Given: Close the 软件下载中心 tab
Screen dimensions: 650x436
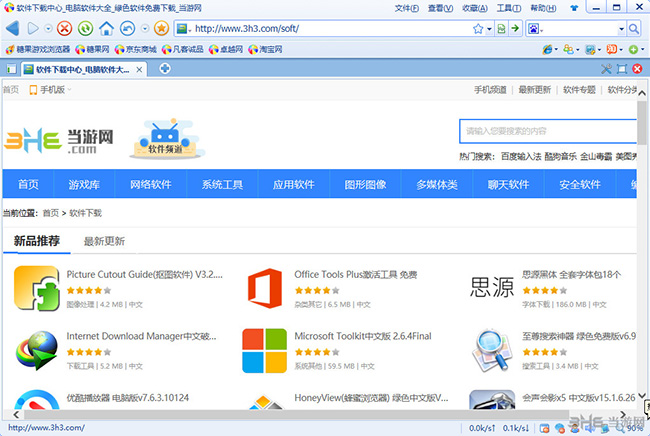Looking at the screenshot, I should pyautogui.click(x=139, y=70).
